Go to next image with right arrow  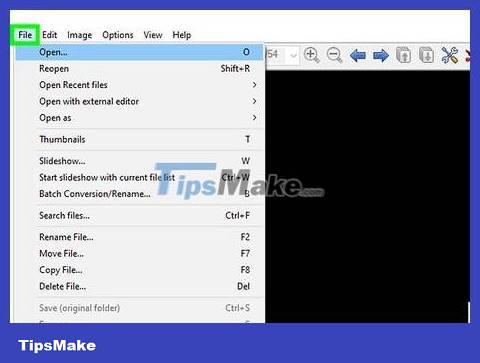pos(381,55)
